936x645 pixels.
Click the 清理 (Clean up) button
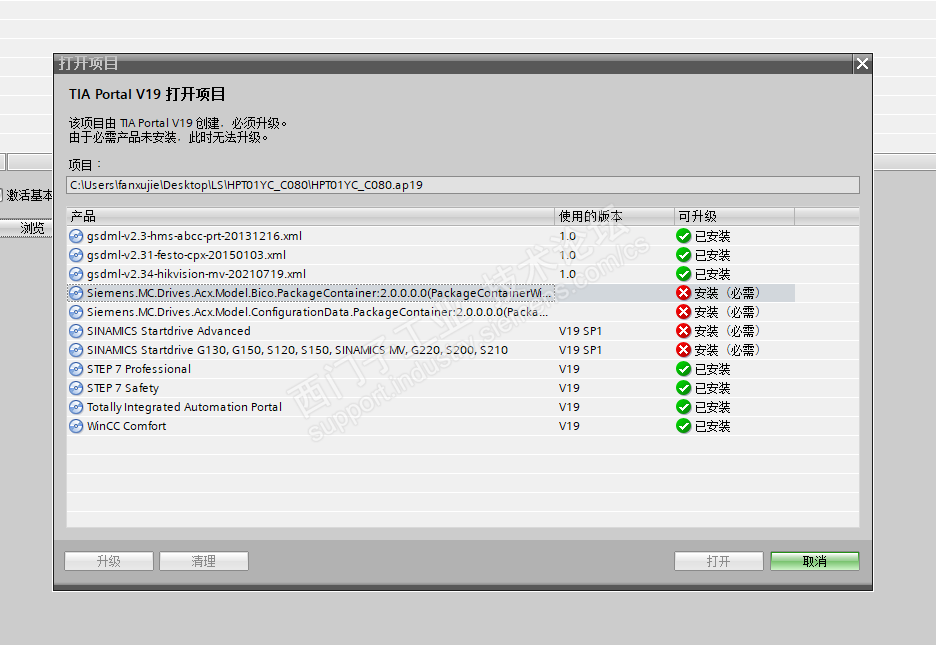[204, 561]
